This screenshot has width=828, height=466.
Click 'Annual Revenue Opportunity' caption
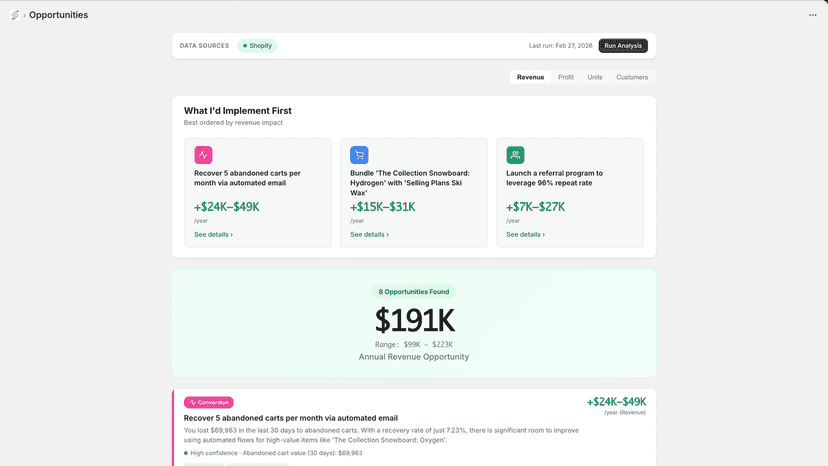(413, 357)
